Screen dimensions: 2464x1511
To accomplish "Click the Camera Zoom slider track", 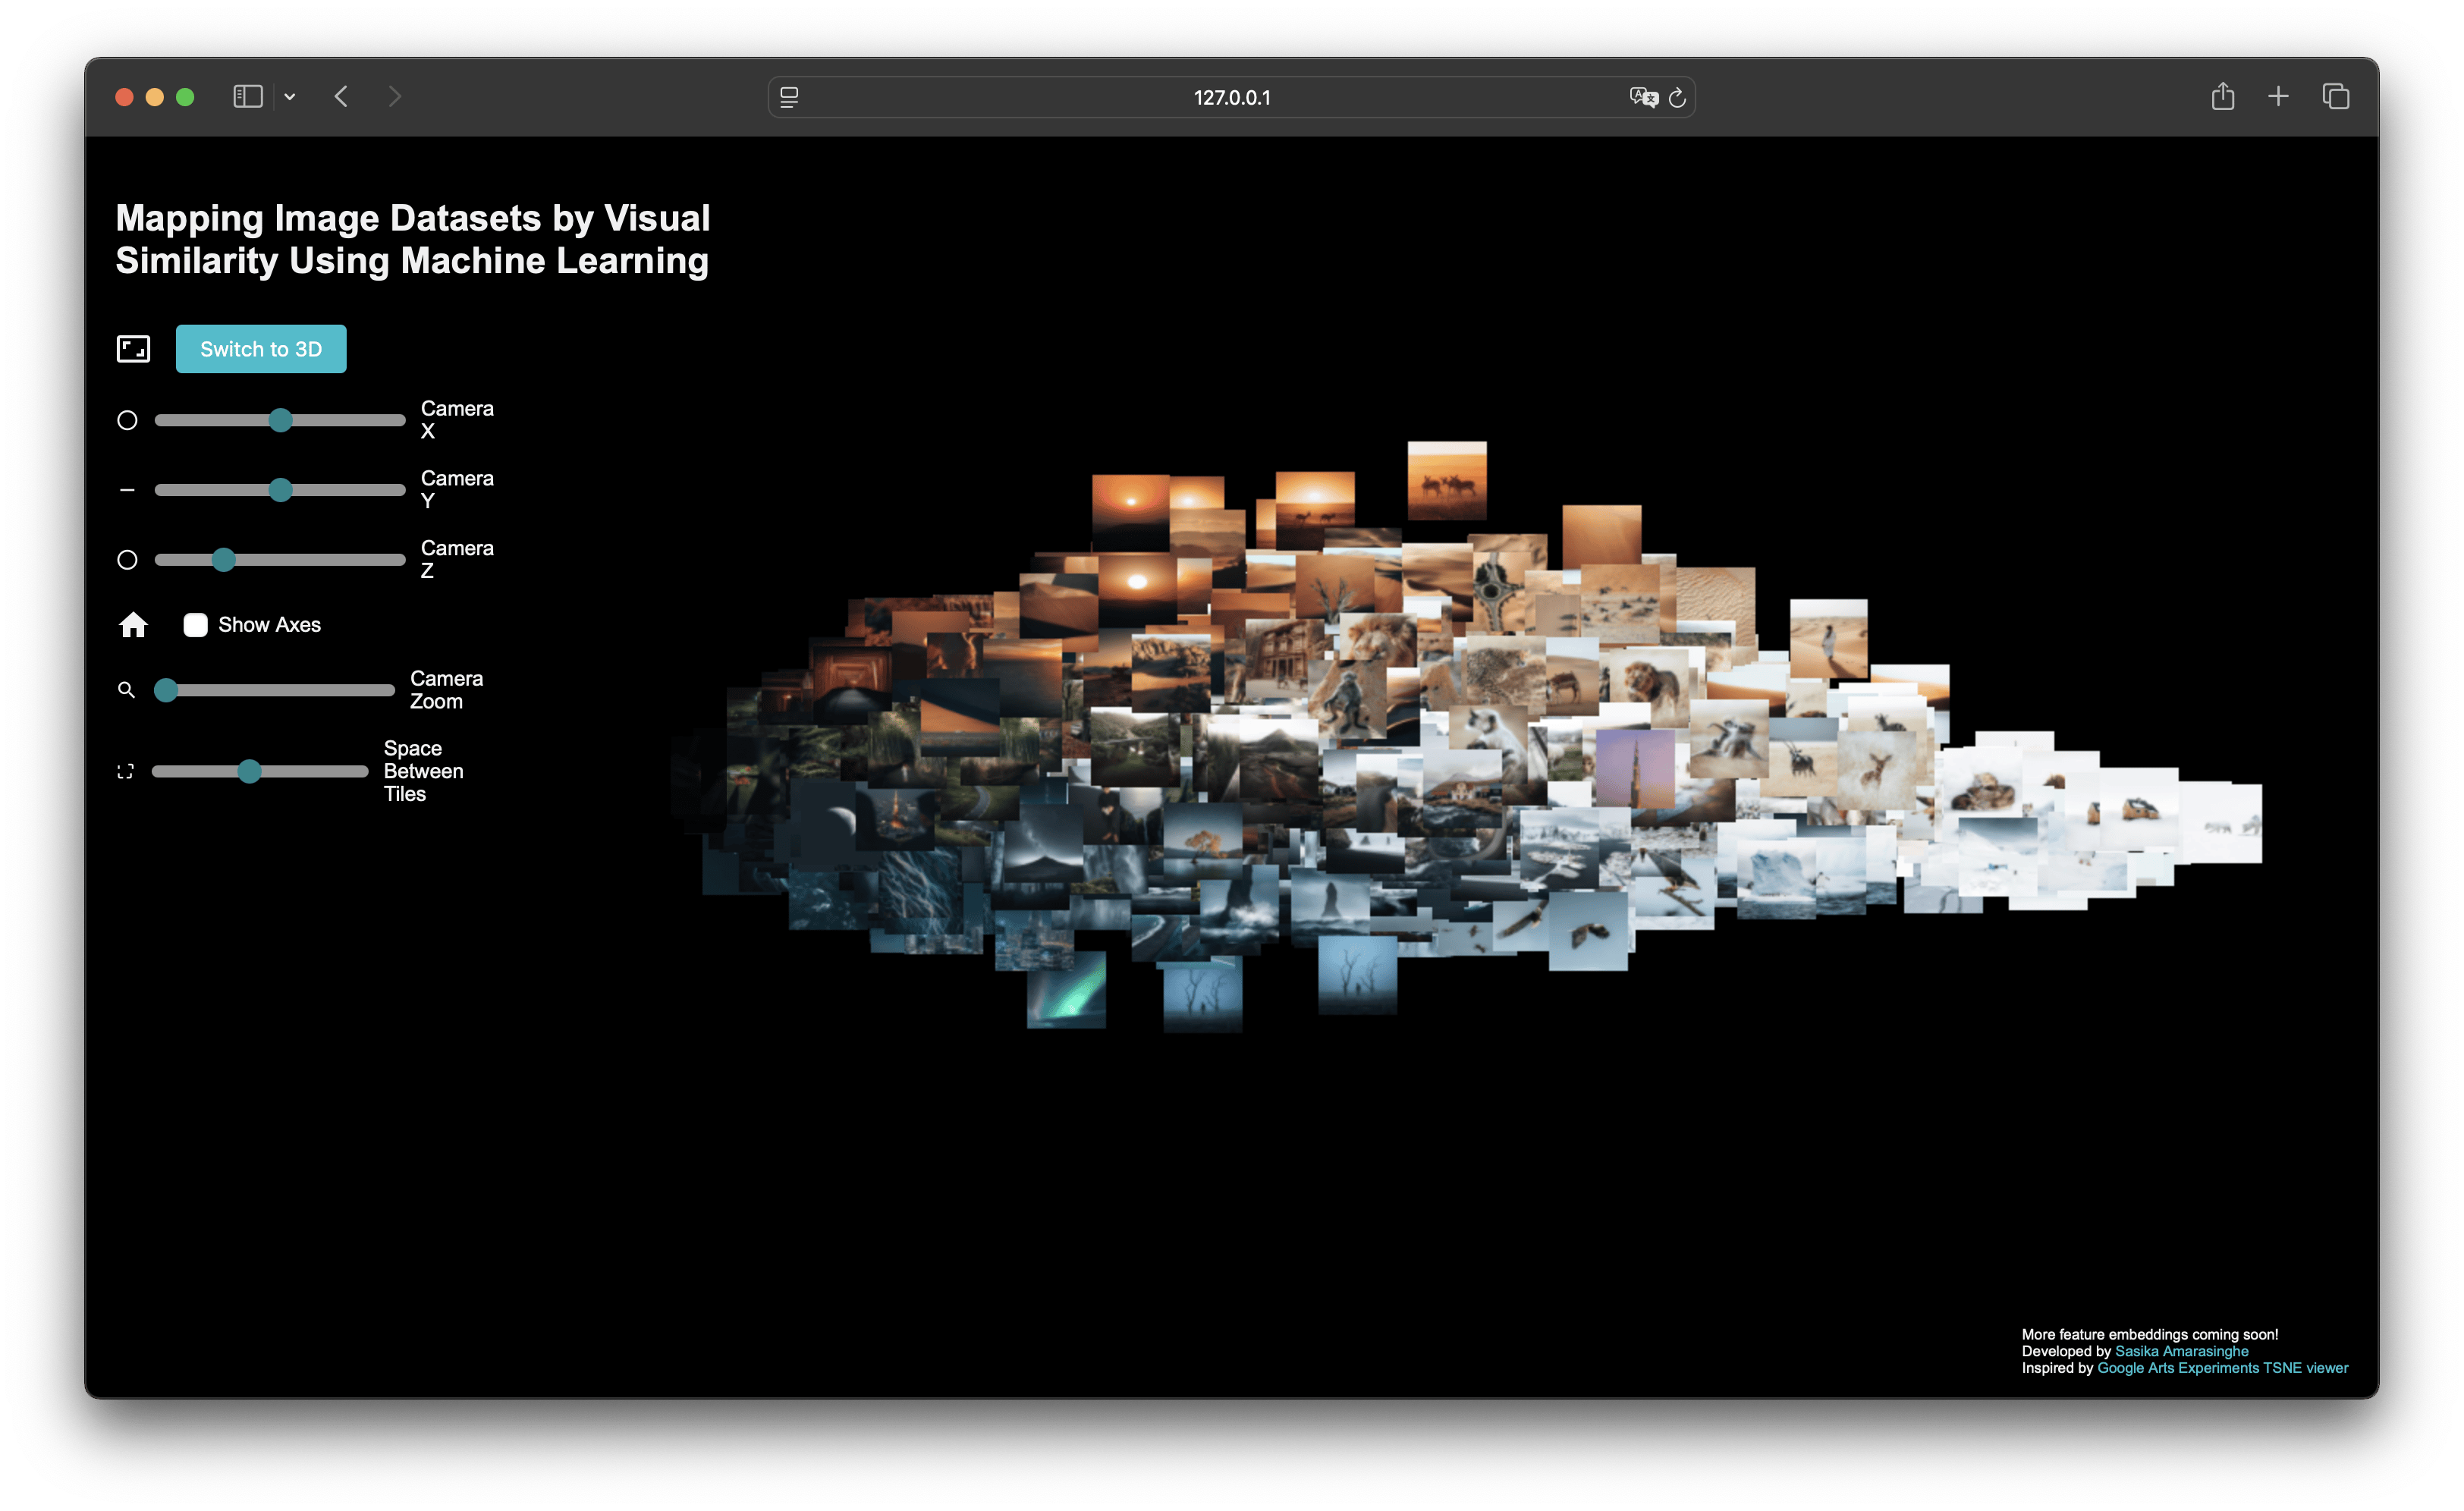I will point(275,690).
